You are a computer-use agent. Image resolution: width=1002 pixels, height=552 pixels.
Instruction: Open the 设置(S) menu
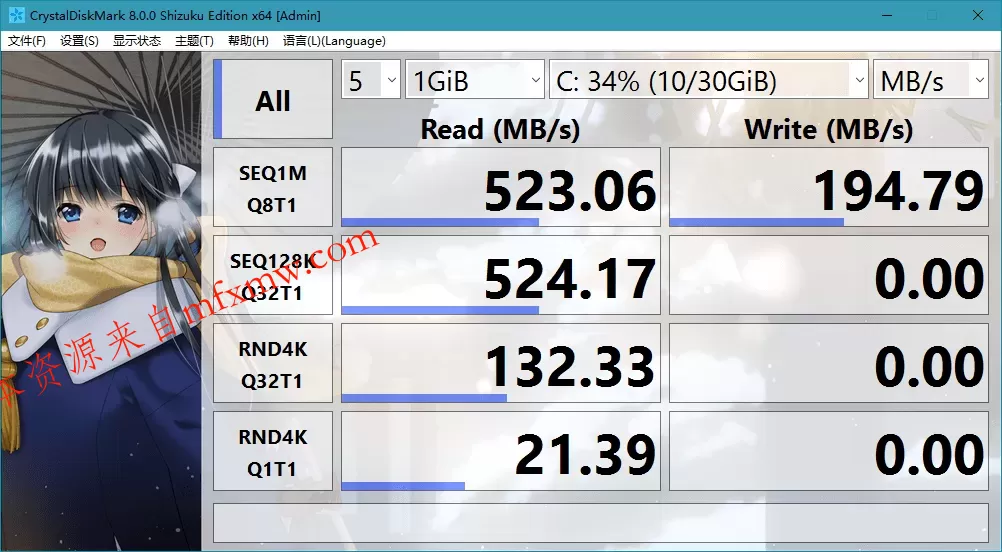(x=79, y=41)
